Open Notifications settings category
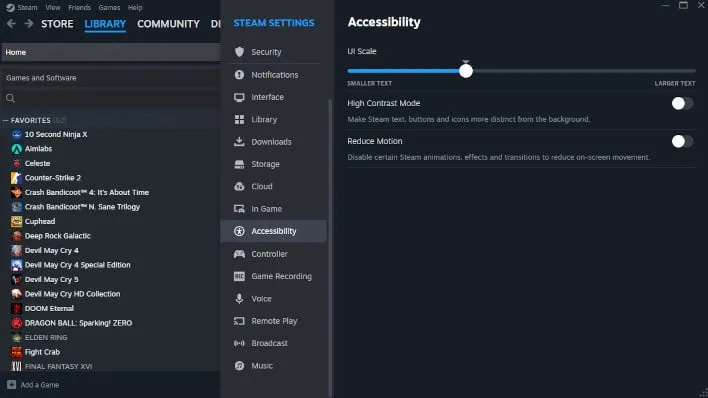Viewport: 708px width, 398px height. [x=274, y=75]
